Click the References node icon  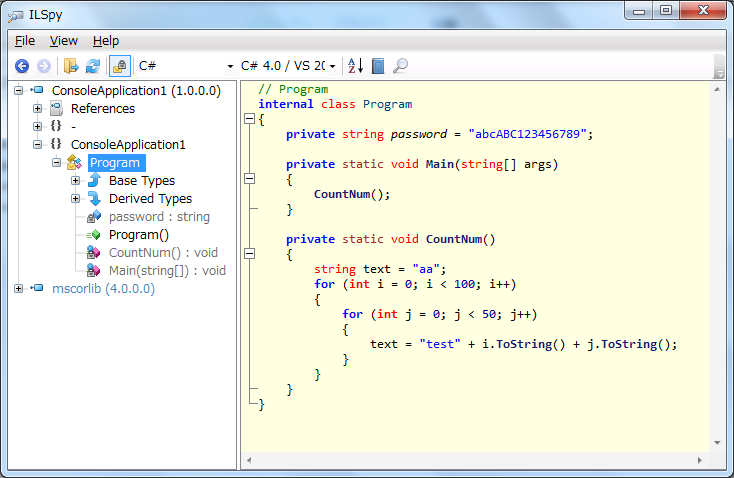(56, 109)
